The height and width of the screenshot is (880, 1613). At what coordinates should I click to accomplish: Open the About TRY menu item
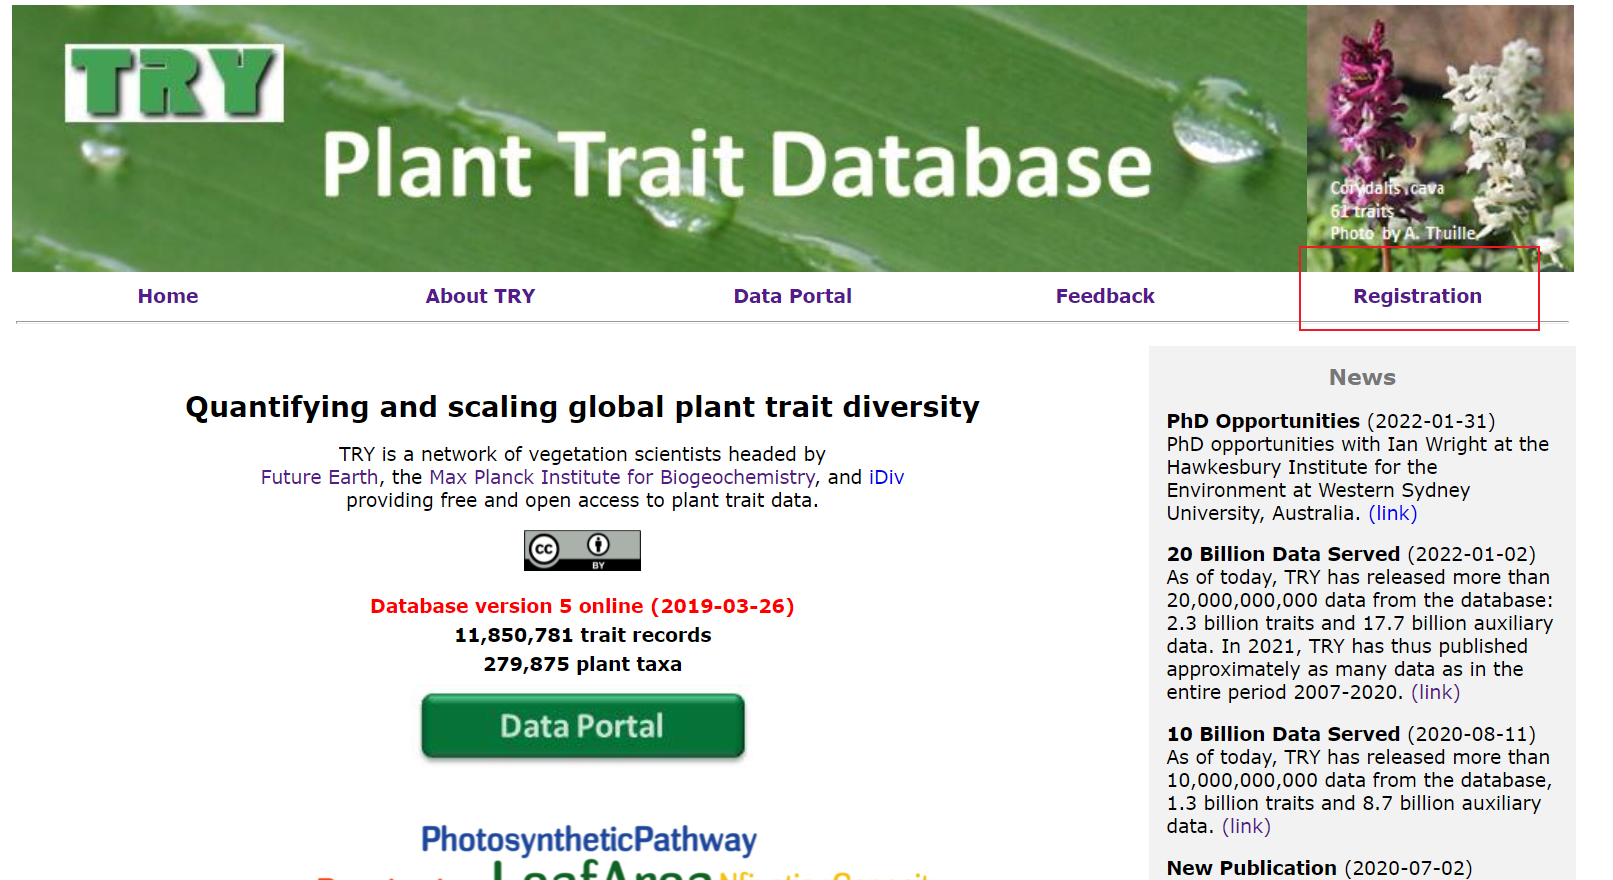coord(480,296)
